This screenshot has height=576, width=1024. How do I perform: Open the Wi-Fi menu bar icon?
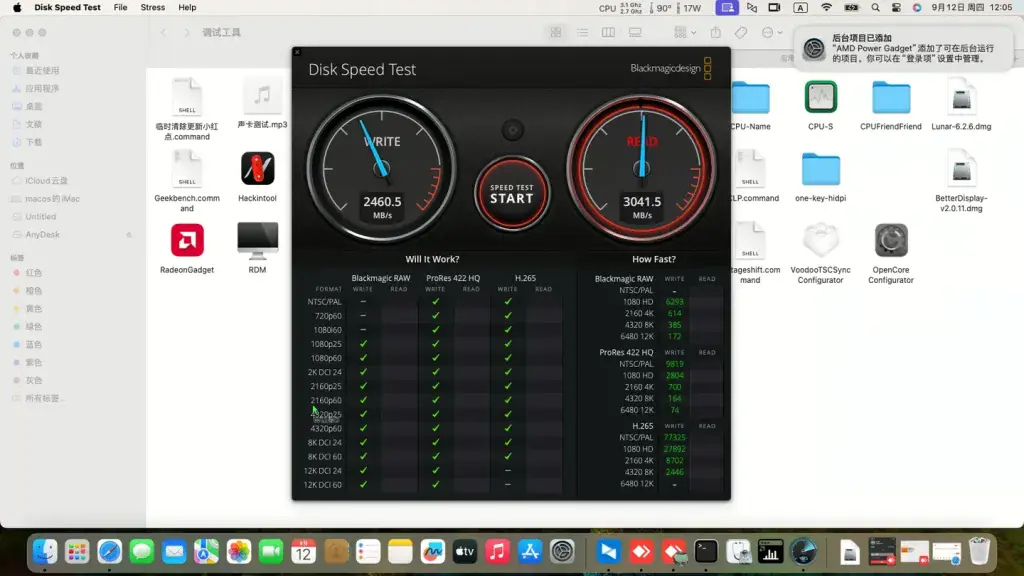[826, 7]
